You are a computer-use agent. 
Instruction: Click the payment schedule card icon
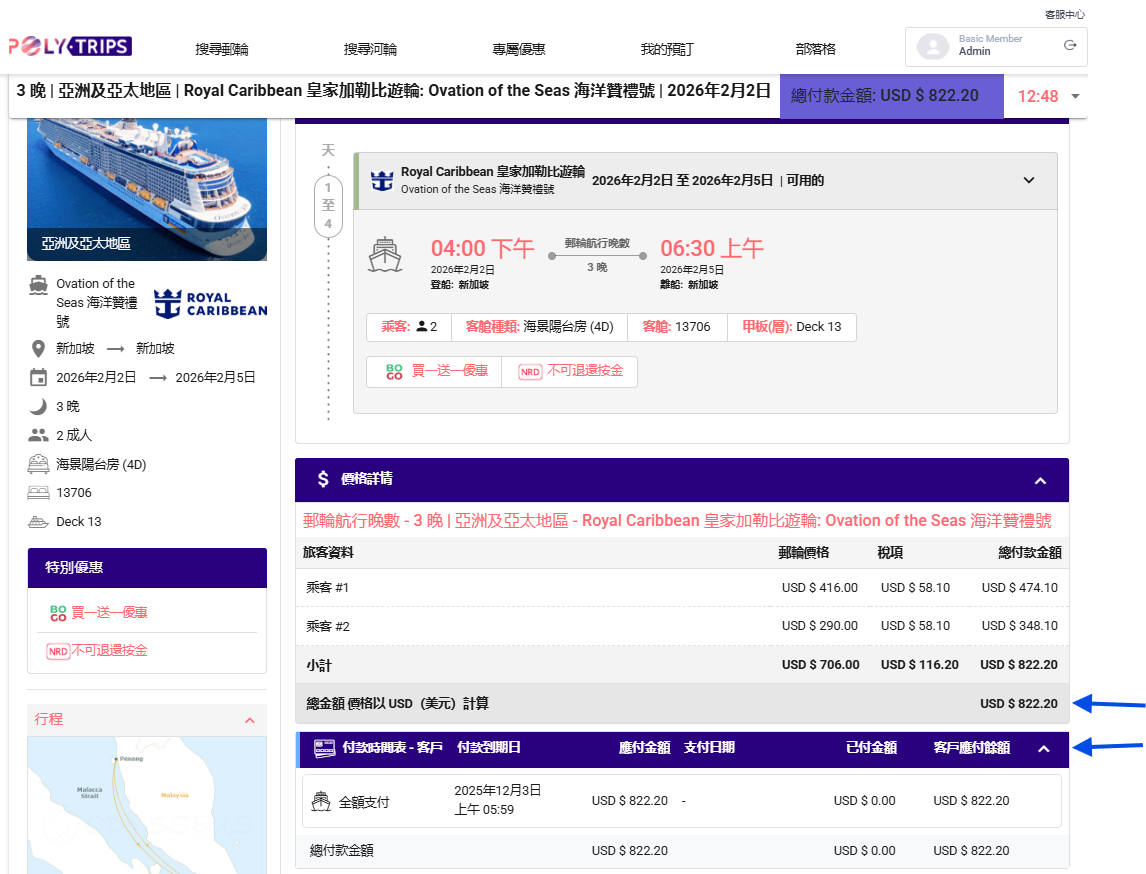tap(323, 748)
